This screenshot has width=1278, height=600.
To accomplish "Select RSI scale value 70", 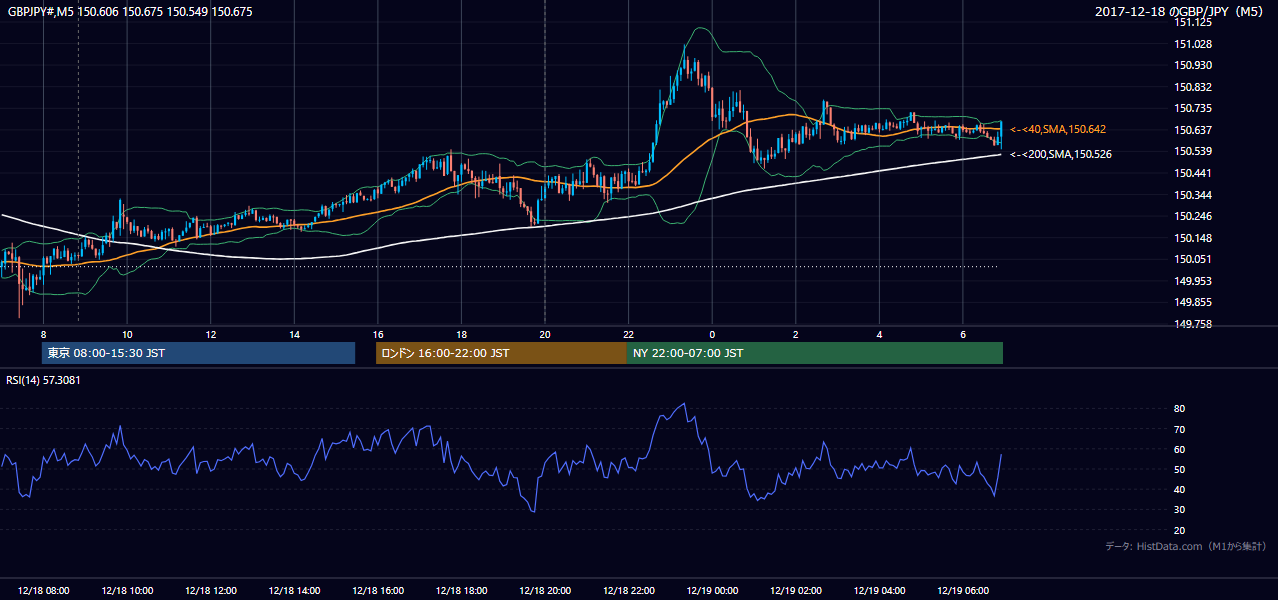I will (1179, 429).
